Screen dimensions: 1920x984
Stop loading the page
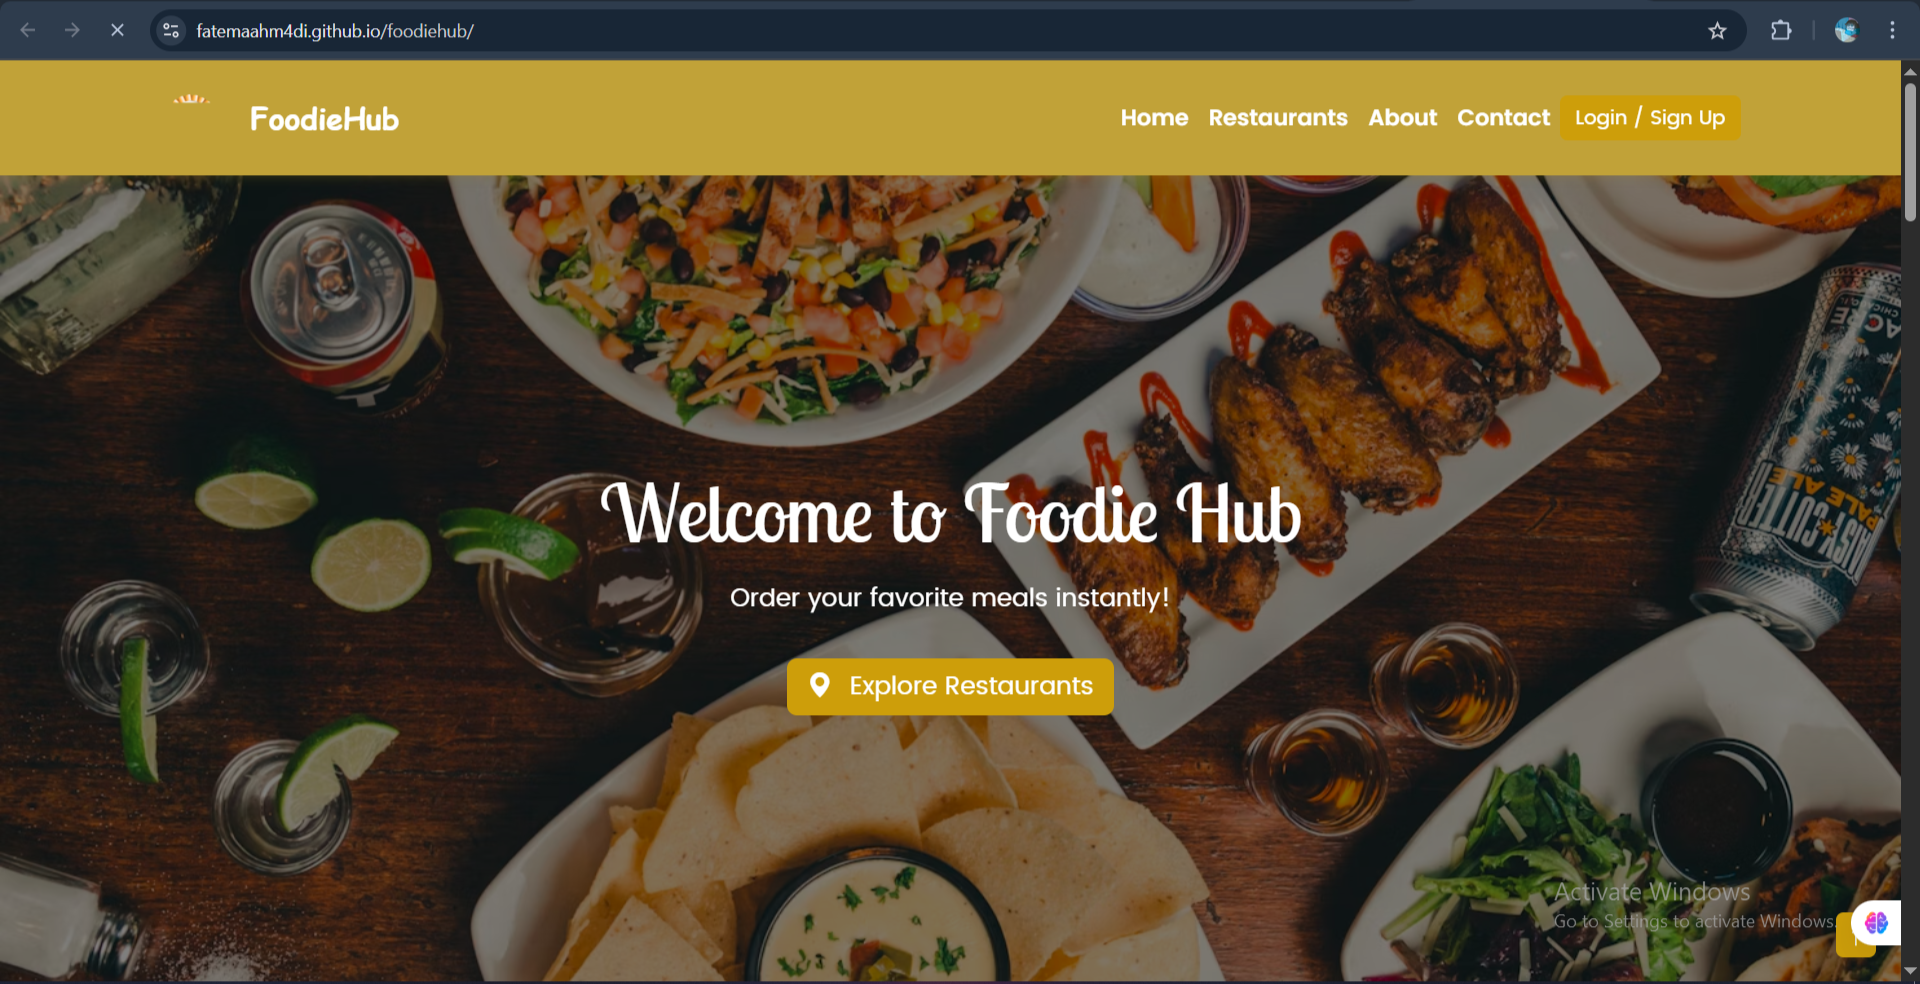[x=117, y=31]
